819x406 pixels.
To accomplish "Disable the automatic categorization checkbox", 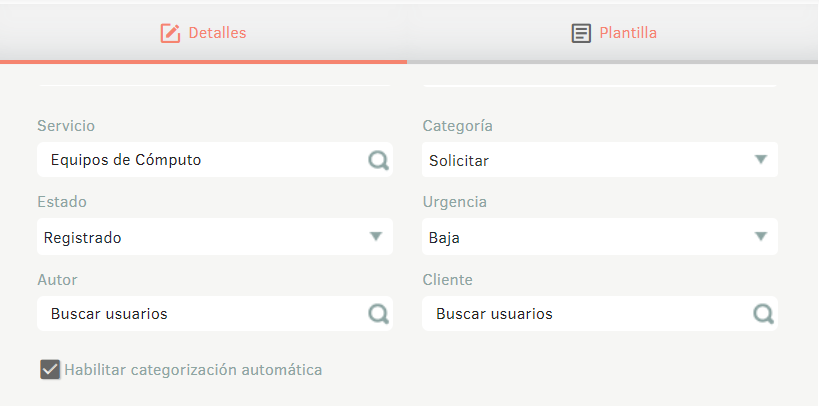I will [50, 370].
